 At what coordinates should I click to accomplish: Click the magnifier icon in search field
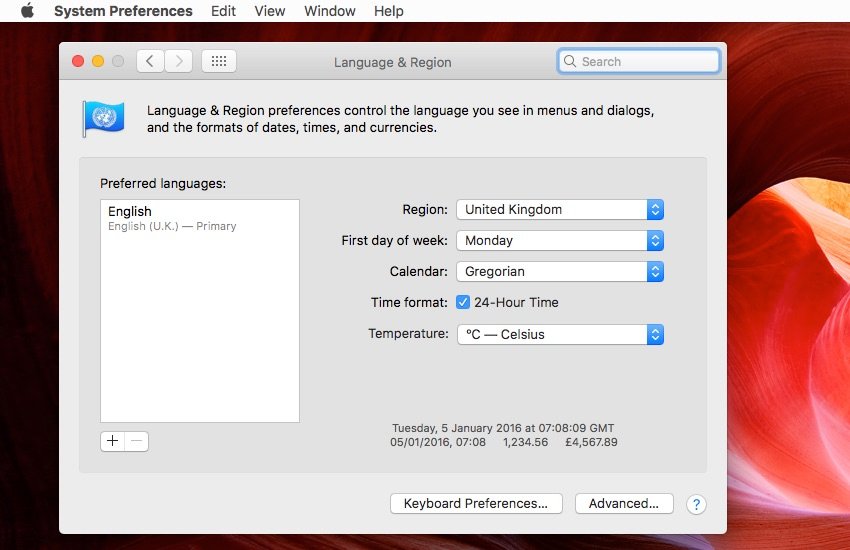pyautogui.click(x=570, y=61)
